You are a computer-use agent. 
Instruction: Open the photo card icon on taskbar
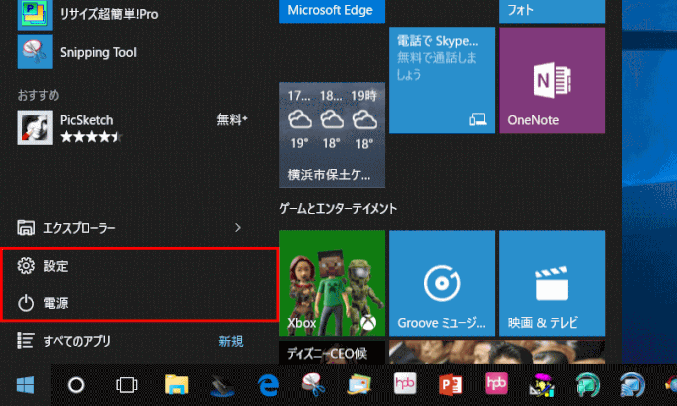click(359, 384)
